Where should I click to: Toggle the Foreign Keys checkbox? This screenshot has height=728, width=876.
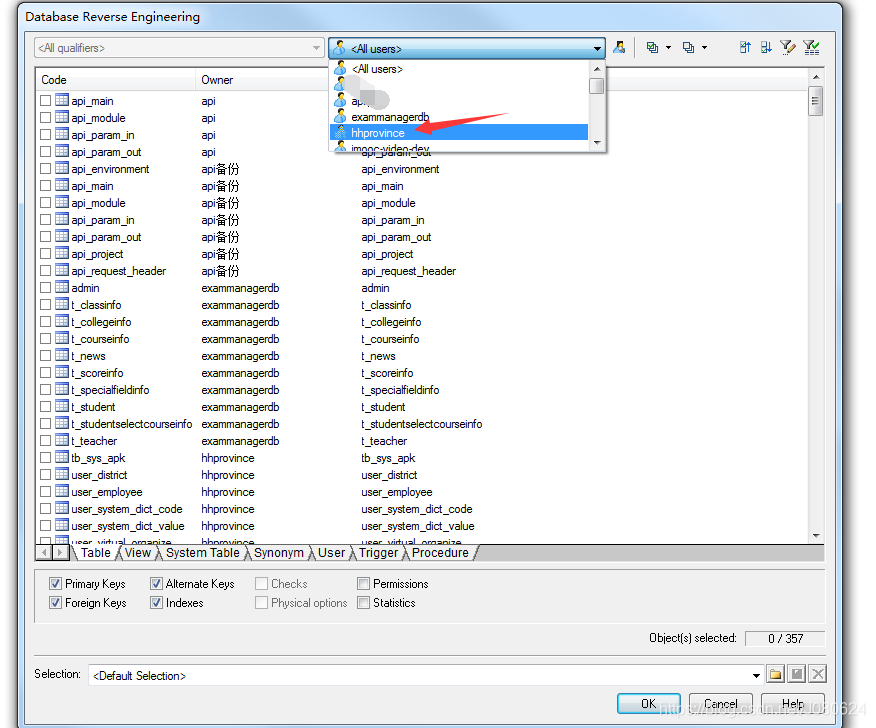pos(55,603)
